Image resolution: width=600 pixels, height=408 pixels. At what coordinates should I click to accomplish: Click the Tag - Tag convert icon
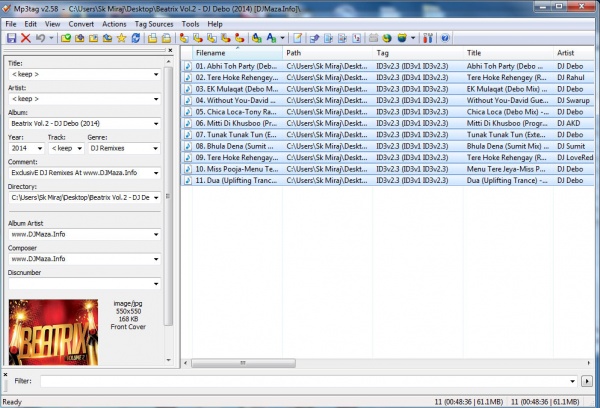pyautogui.click(x=240, y=38)
